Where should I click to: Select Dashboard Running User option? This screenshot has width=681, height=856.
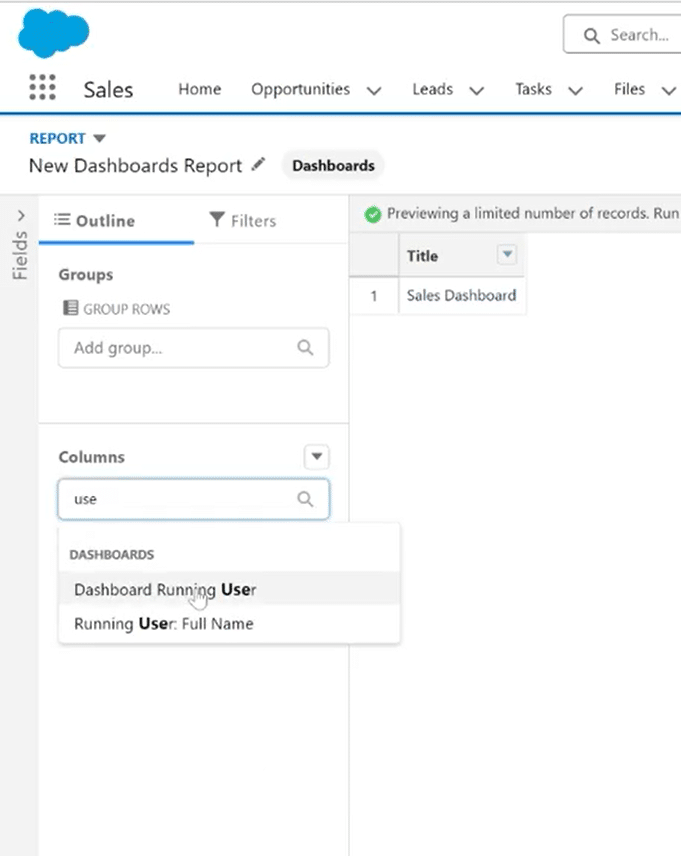click(x=229, y=590)
